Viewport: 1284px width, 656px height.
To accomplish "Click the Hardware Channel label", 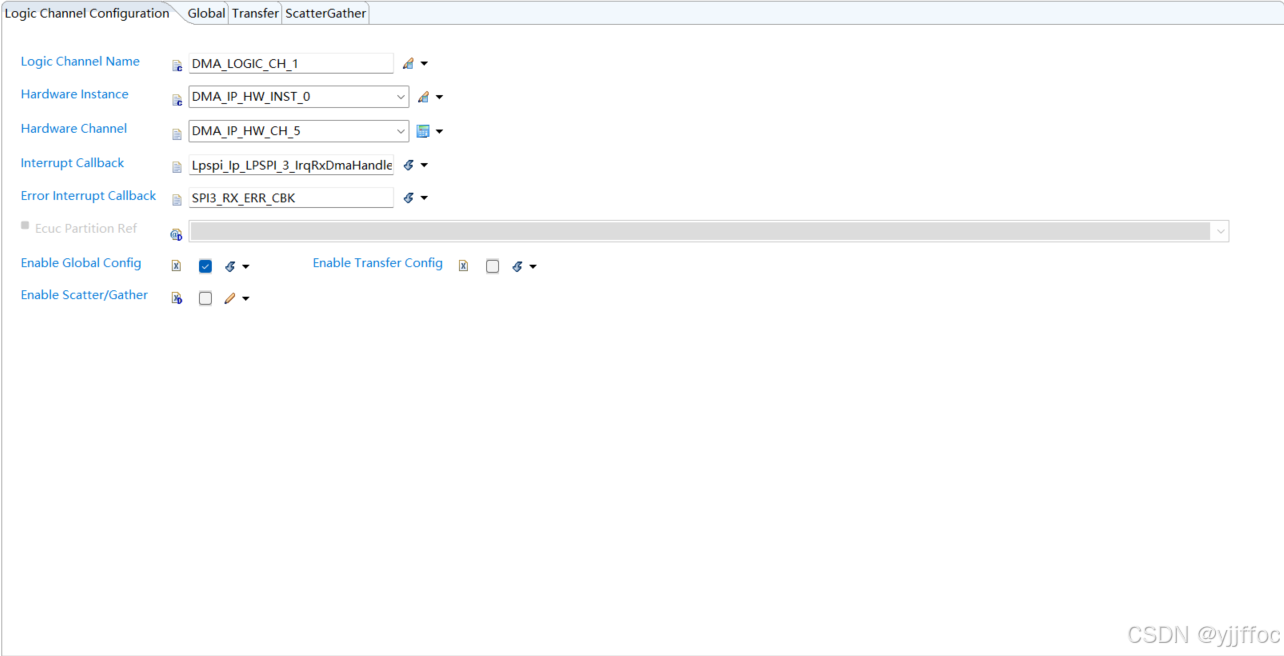I will point(74,128).
